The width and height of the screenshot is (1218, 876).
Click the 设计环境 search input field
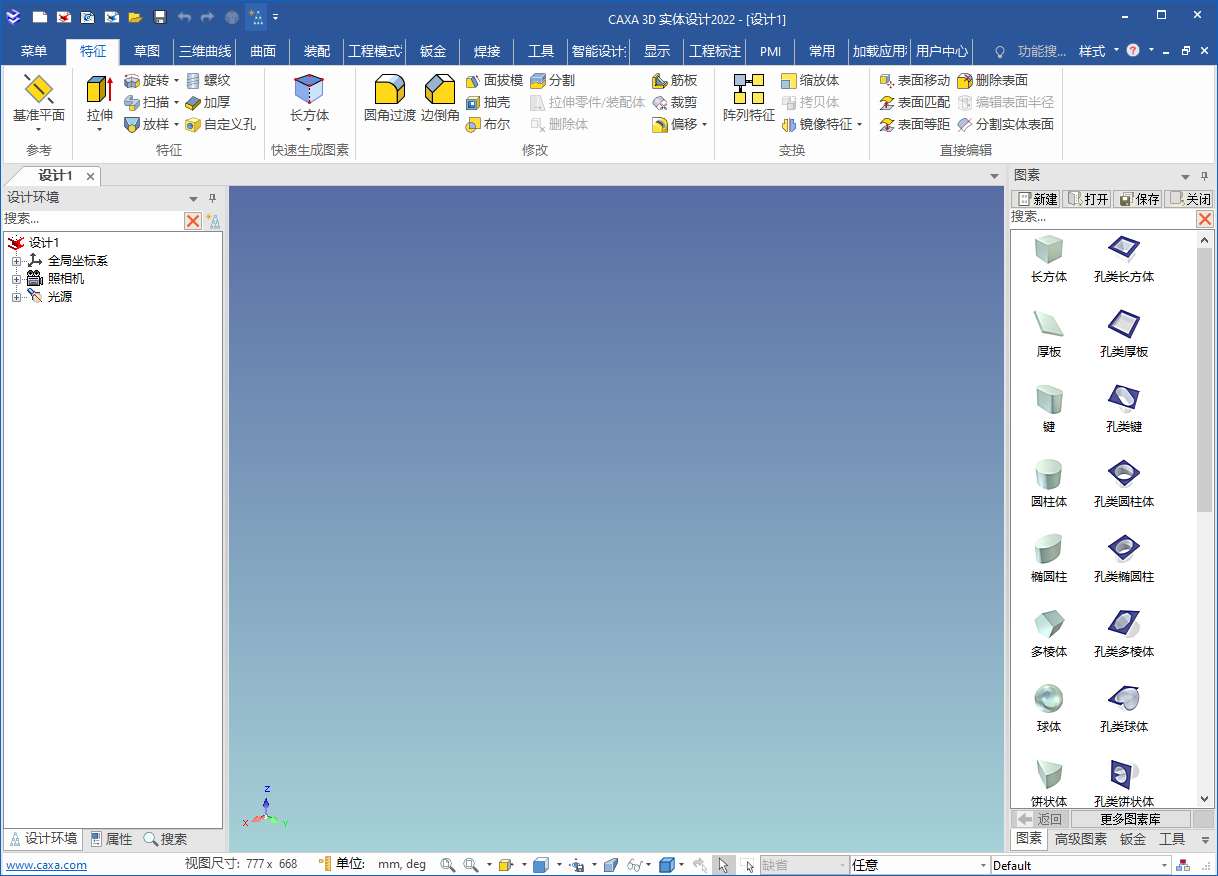(x=92, y=219)
